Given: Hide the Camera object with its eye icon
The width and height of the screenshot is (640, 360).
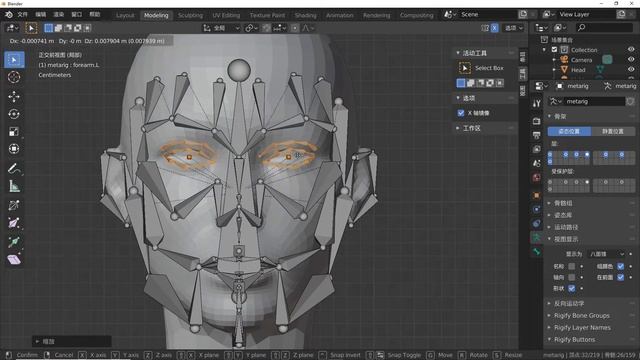Looking at the screenshot, I should point(631,60).
